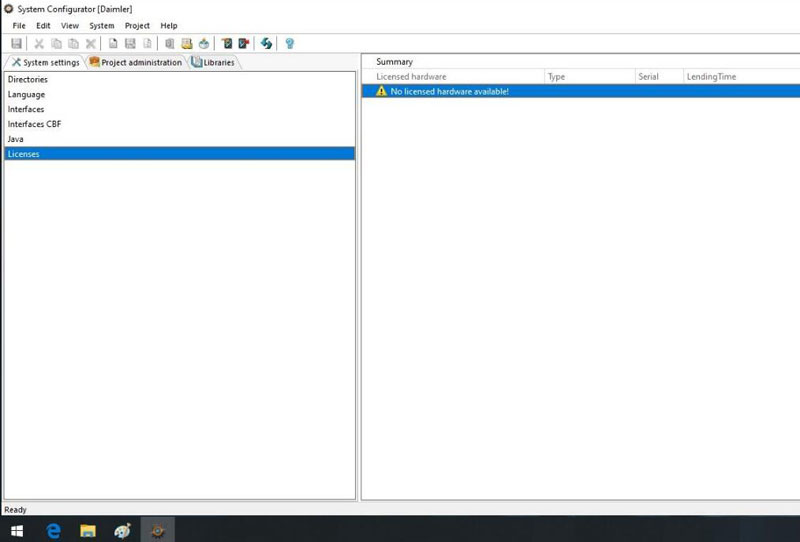The width and height of the screenshot is (800, 542).
Task: Click the yellow project folder toolbar icon
Action: [x=187, y=43]
